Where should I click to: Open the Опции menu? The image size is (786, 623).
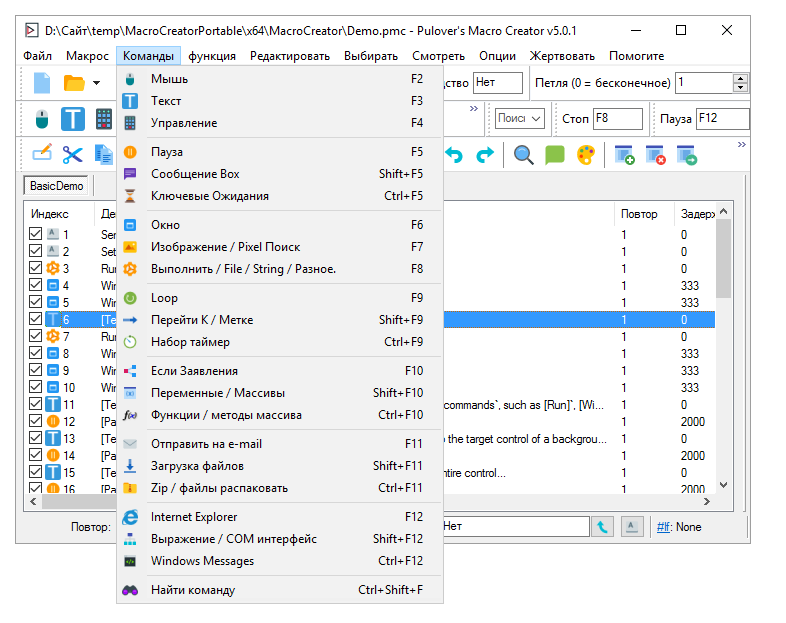coord(497,56)
